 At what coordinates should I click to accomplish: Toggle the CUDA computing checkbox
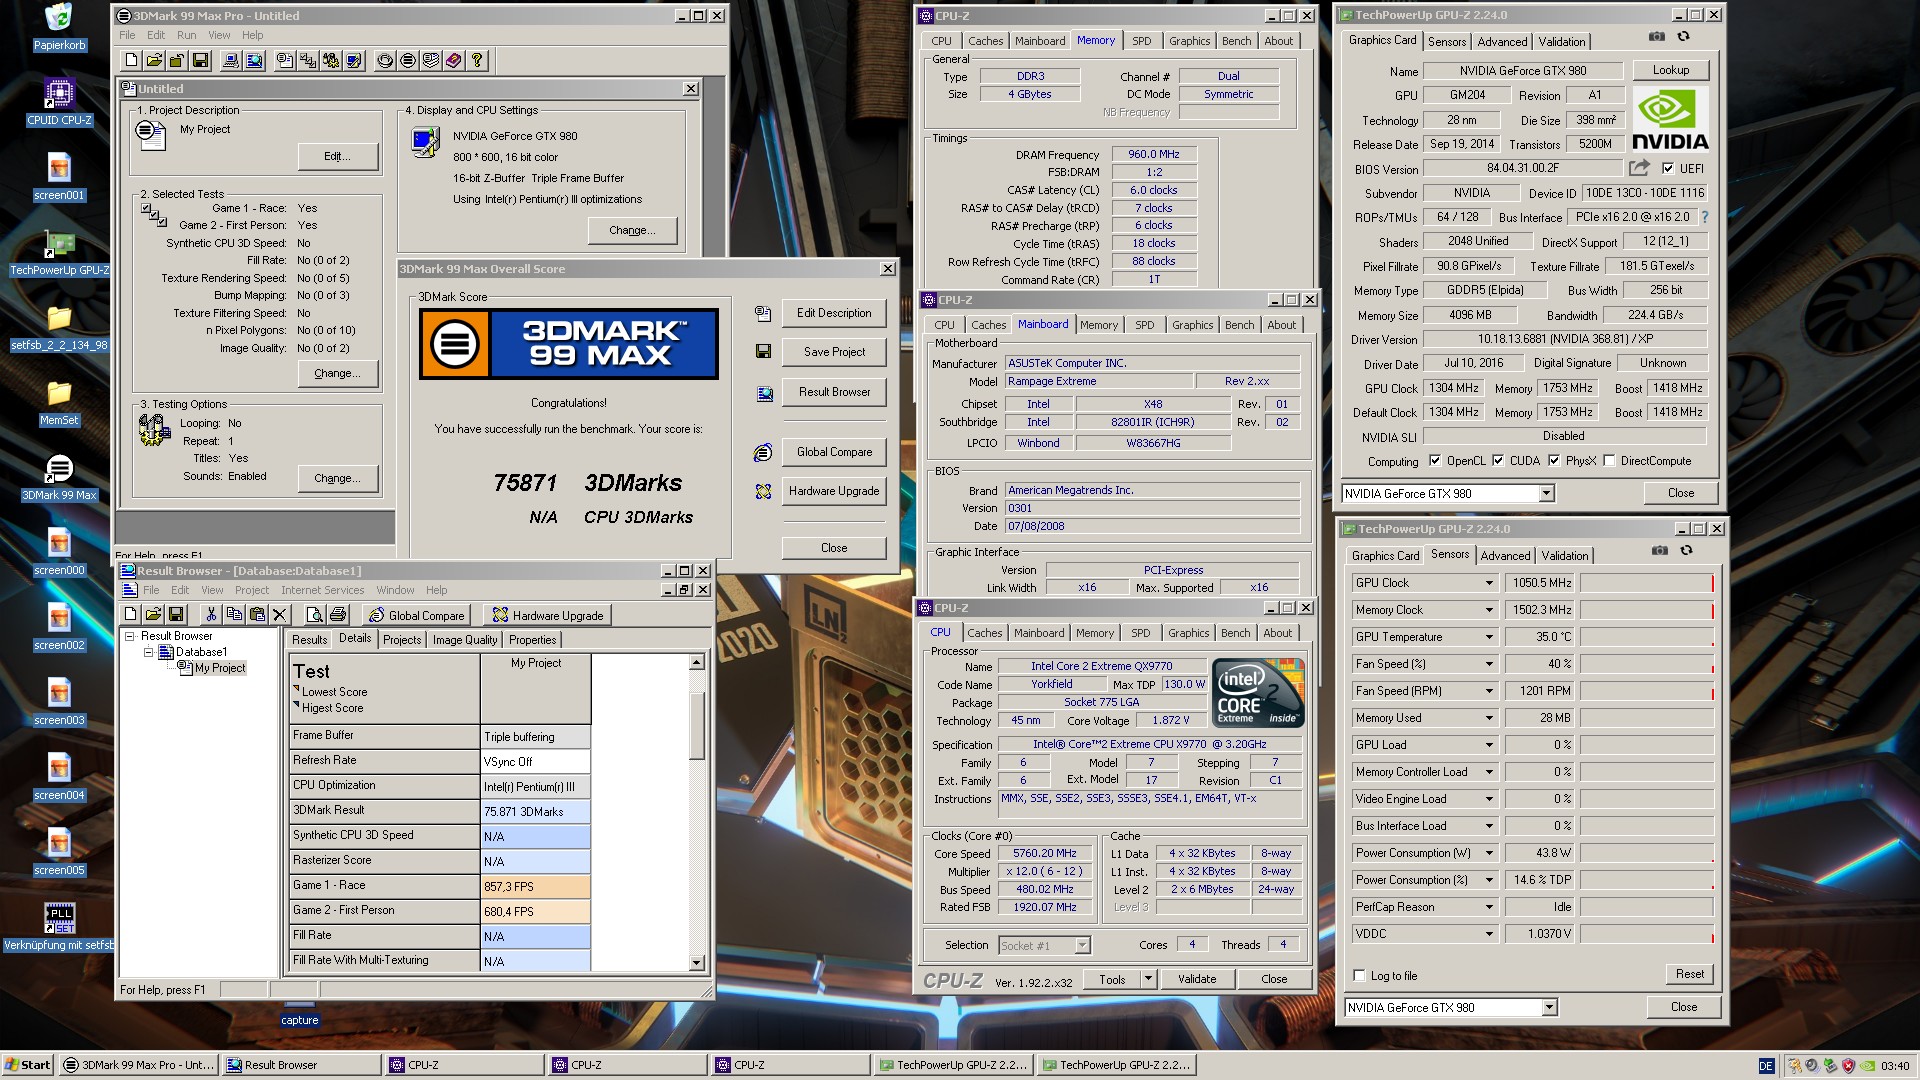coord(1498,461)
